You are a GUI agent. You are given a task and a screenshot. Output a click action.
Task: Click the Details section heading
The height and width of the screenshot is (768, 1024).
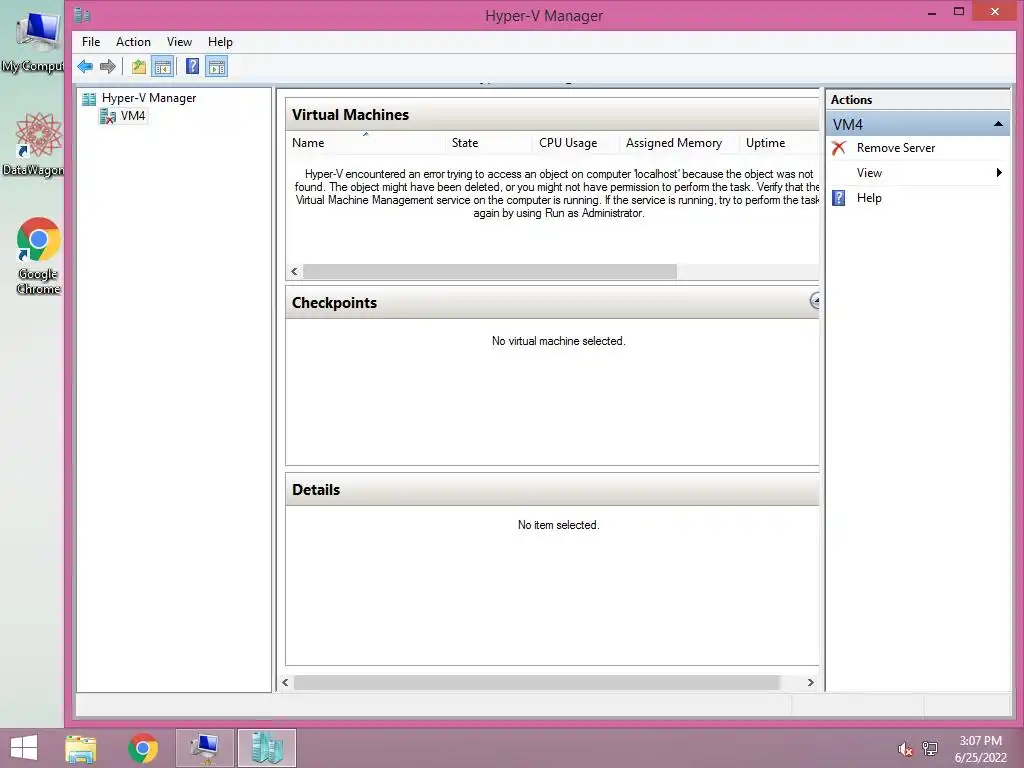click(316, 490)
